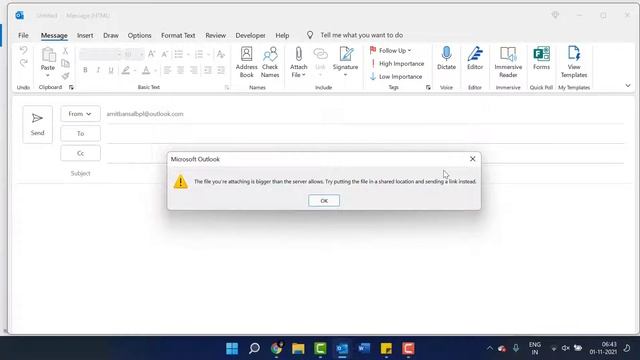Align text to the left
Image resolution: width=640 pixels, height=360 pixels.
point(167,70)
